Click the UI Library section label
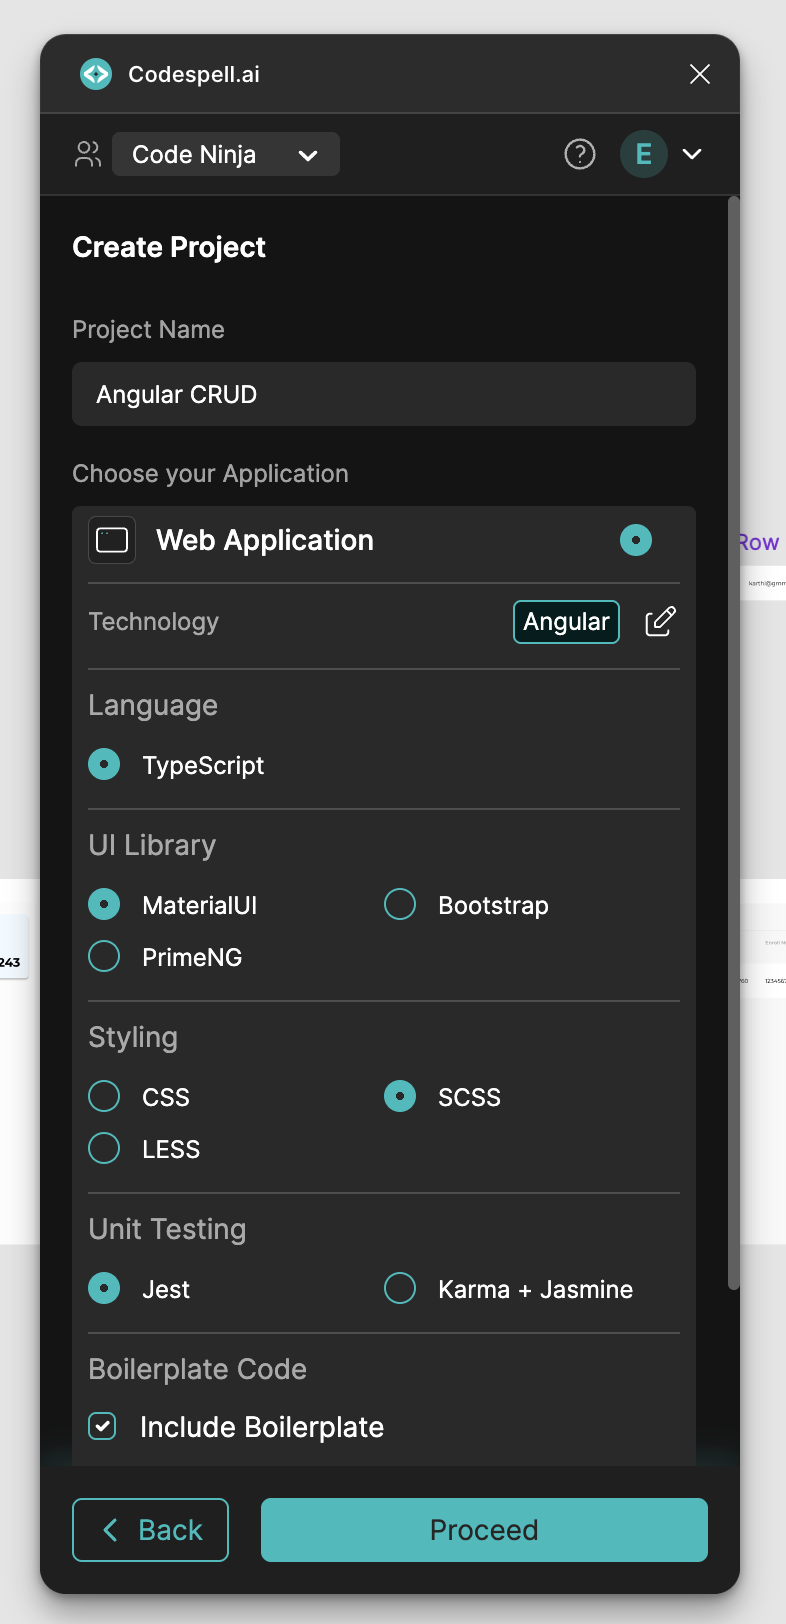Viewport: 786px width, 1624px height. [152, 845]
